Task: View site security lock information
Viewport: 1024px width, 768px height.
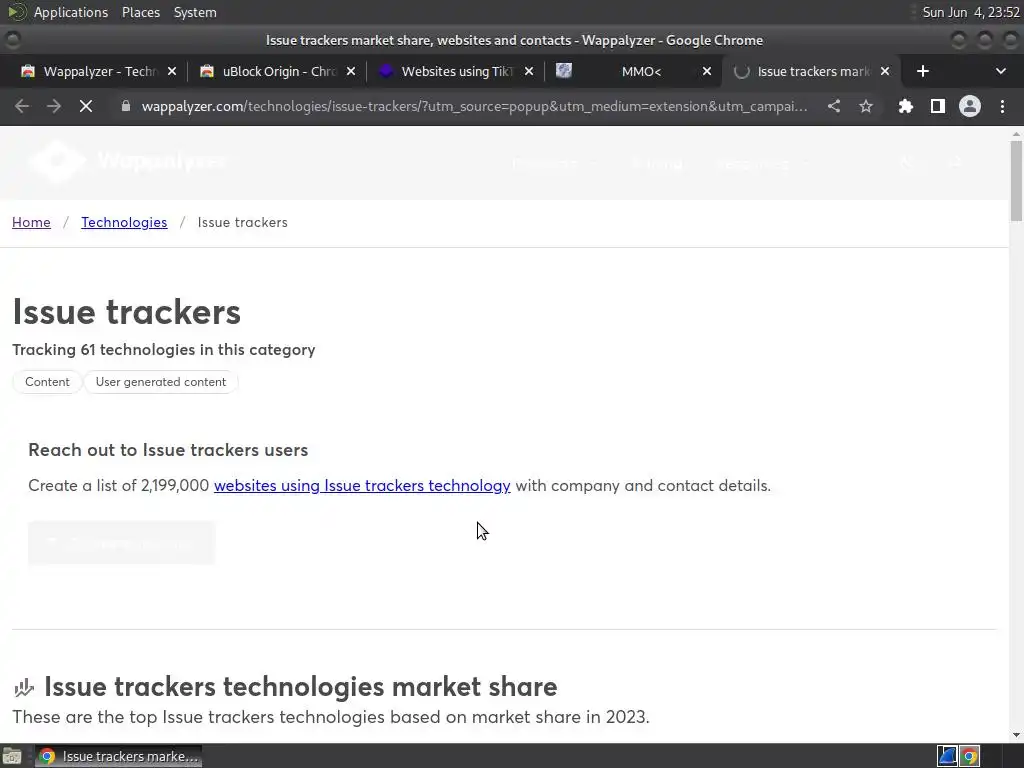Action: 126,106
